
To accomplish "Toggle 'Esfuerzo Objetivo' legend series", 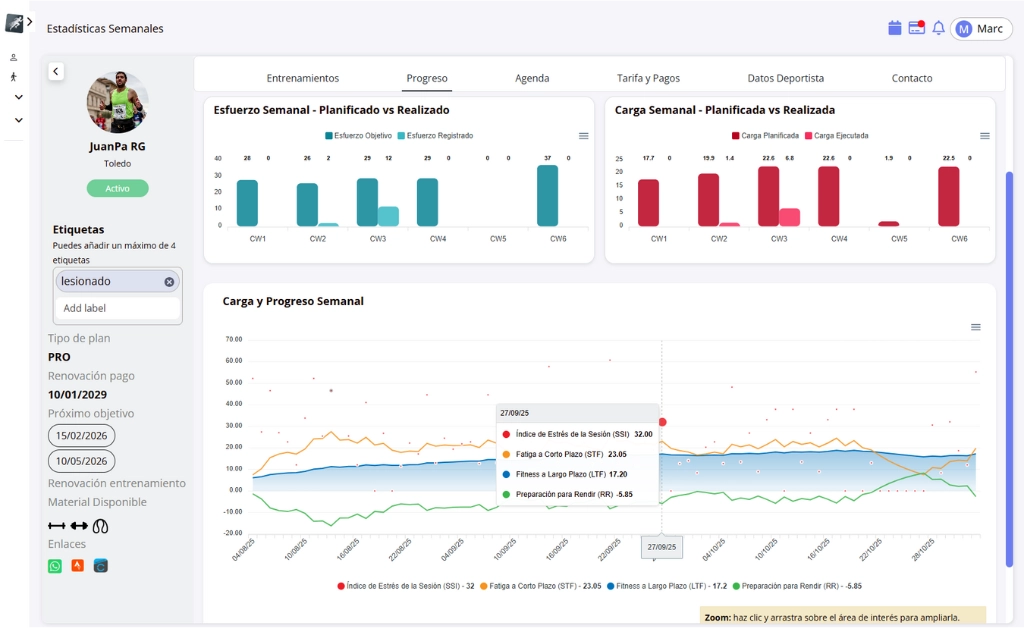I will tap(358, 135).
